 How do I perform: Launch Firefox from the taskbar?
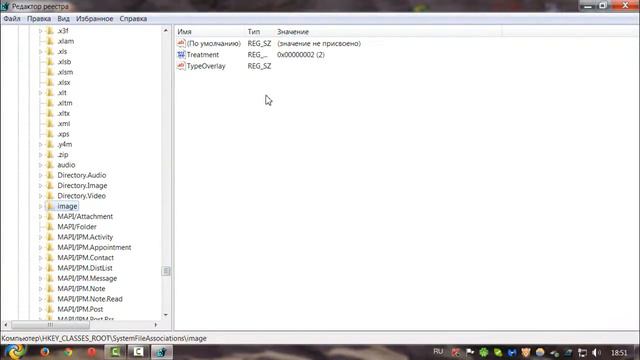click(44, 352)
